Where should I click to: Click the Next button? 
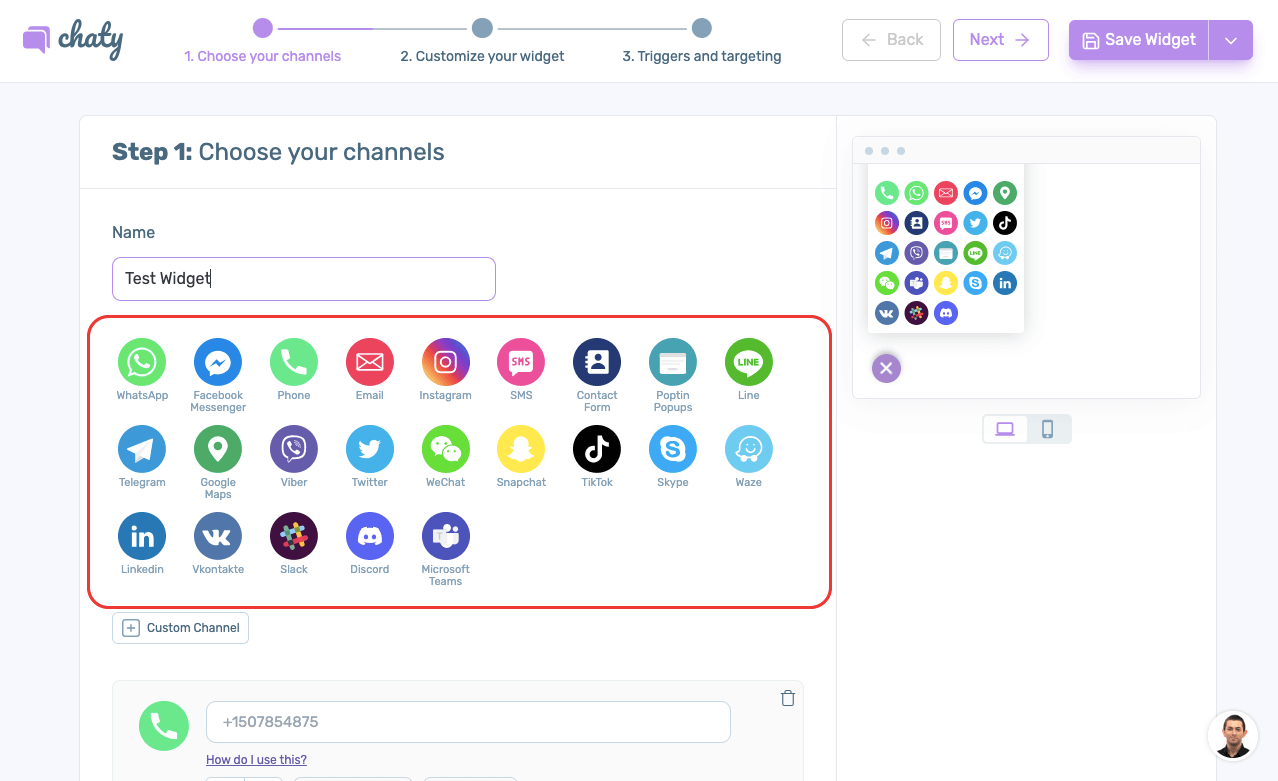pyautogui.click(x=1000, y=40)
